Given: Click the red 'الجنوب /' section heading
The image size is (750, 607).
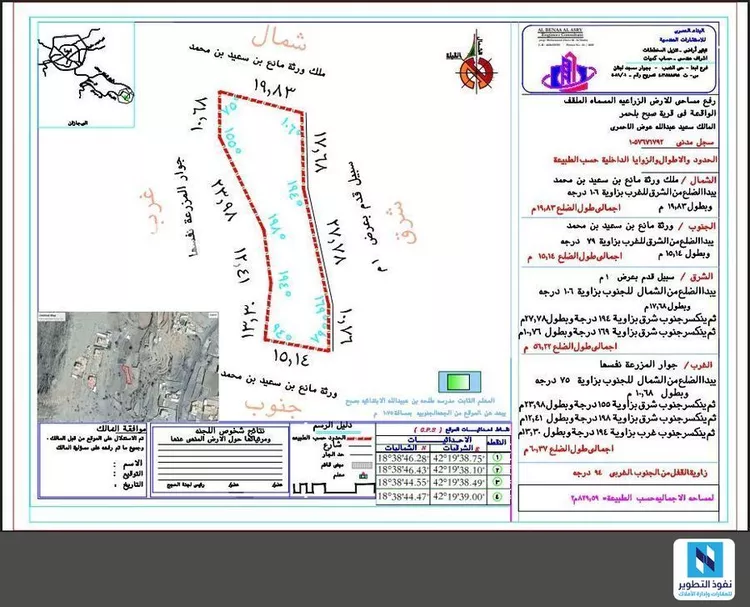Looking at the screenshot, I should (699, 226).
